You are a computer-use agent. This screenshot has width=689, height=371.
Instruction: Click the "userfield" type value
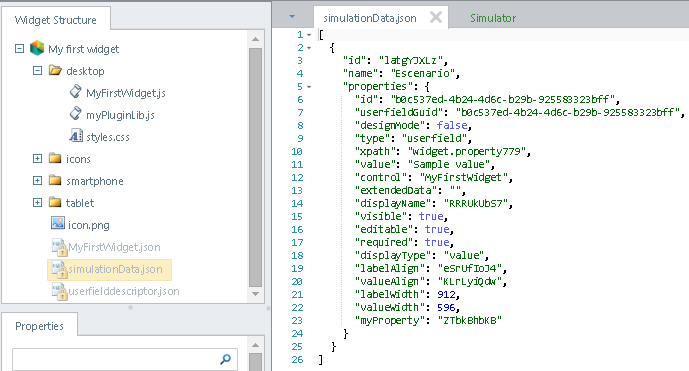click(434, 138)
